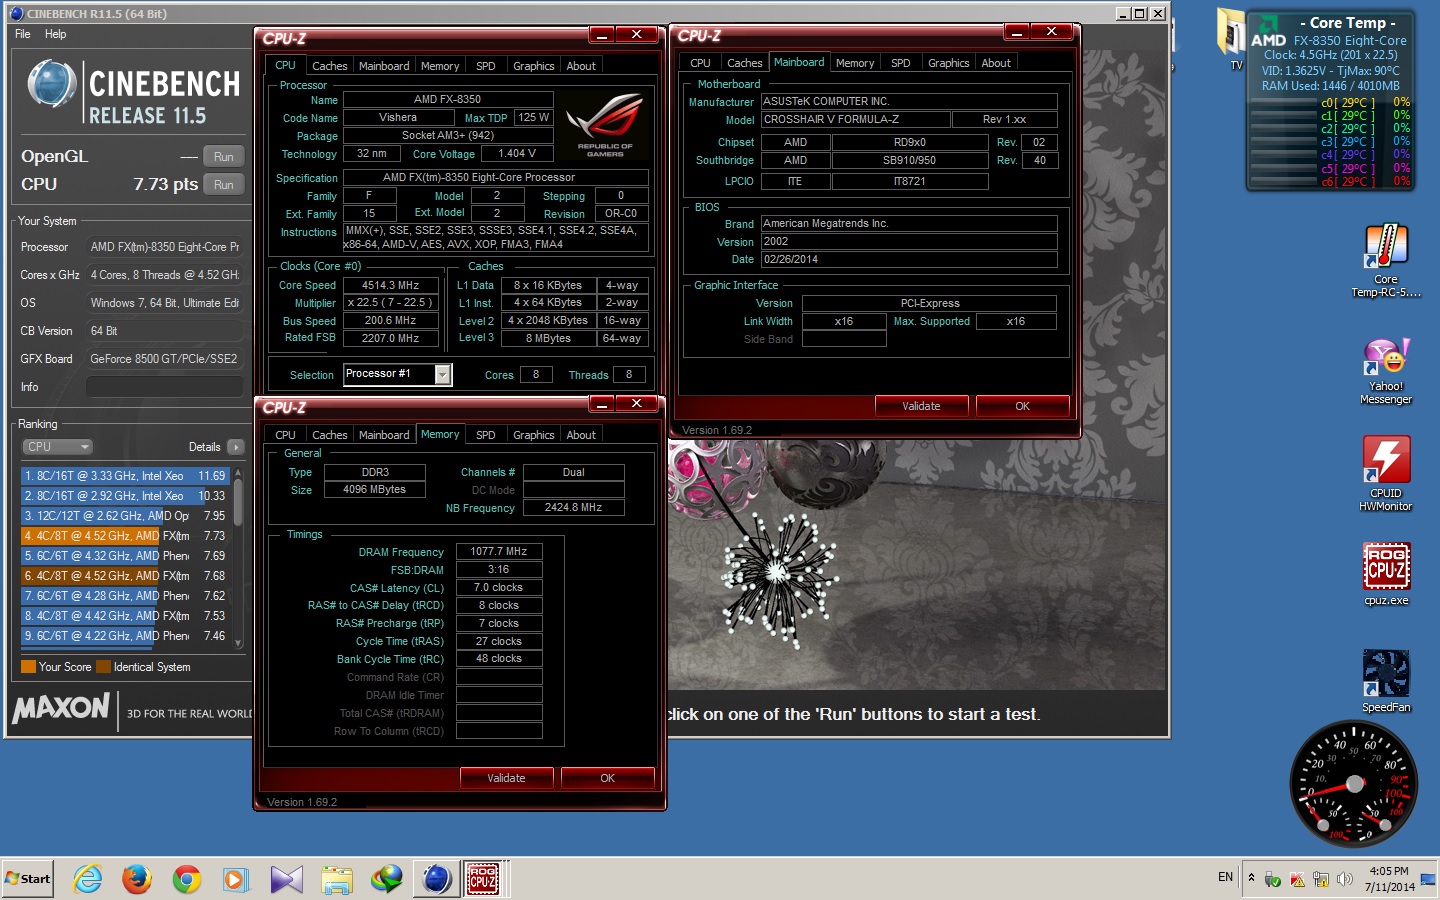Viewport: 1440px width, 900px height.
Task: Click OK in the Mainboard CPU-Z window
Action: click(x=1022, y=406)
